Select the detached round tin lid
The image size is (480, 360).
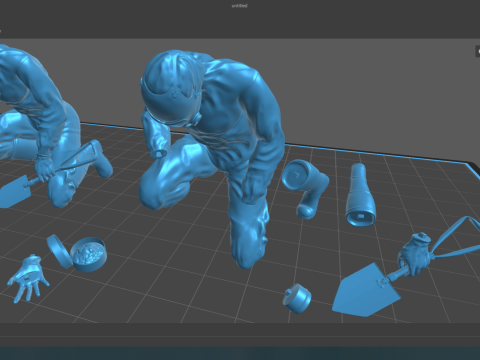tap(59, 251)
